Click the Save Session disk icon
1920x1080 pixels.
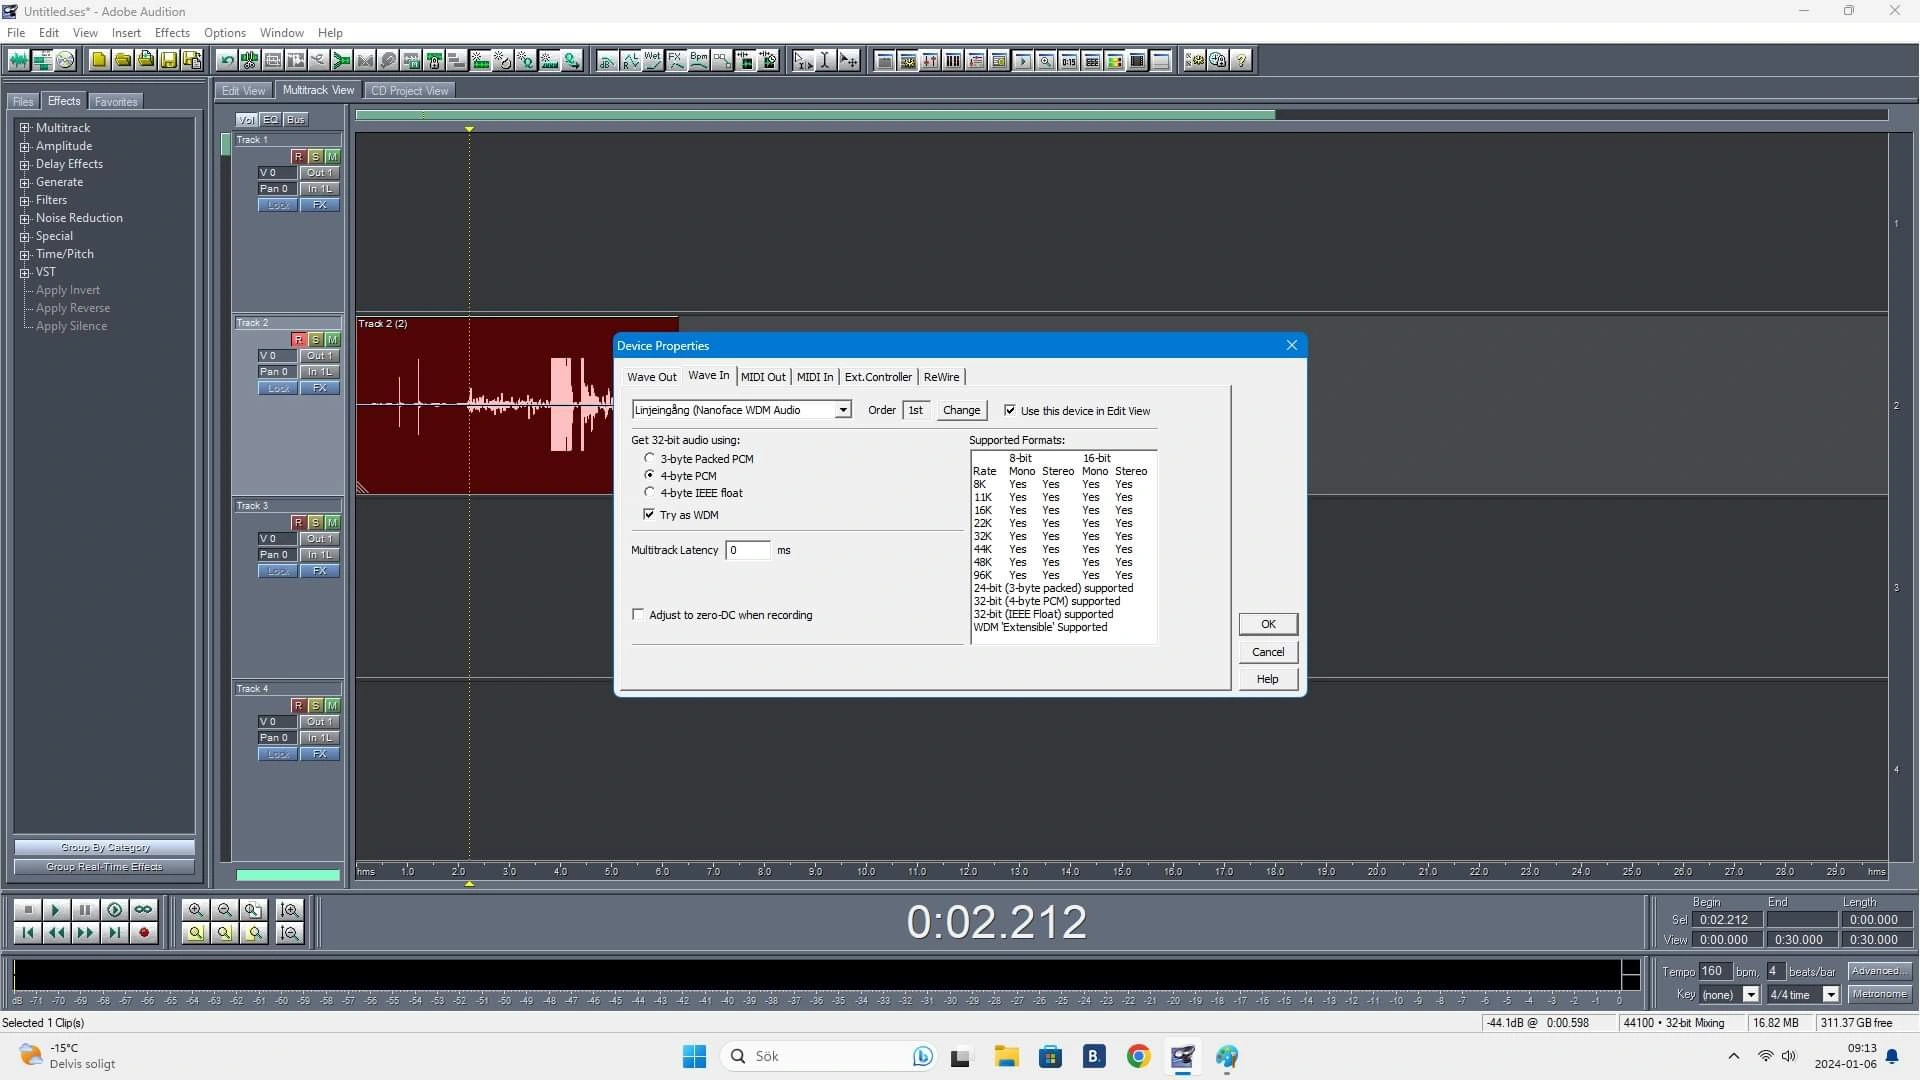(x=168, y=61)
